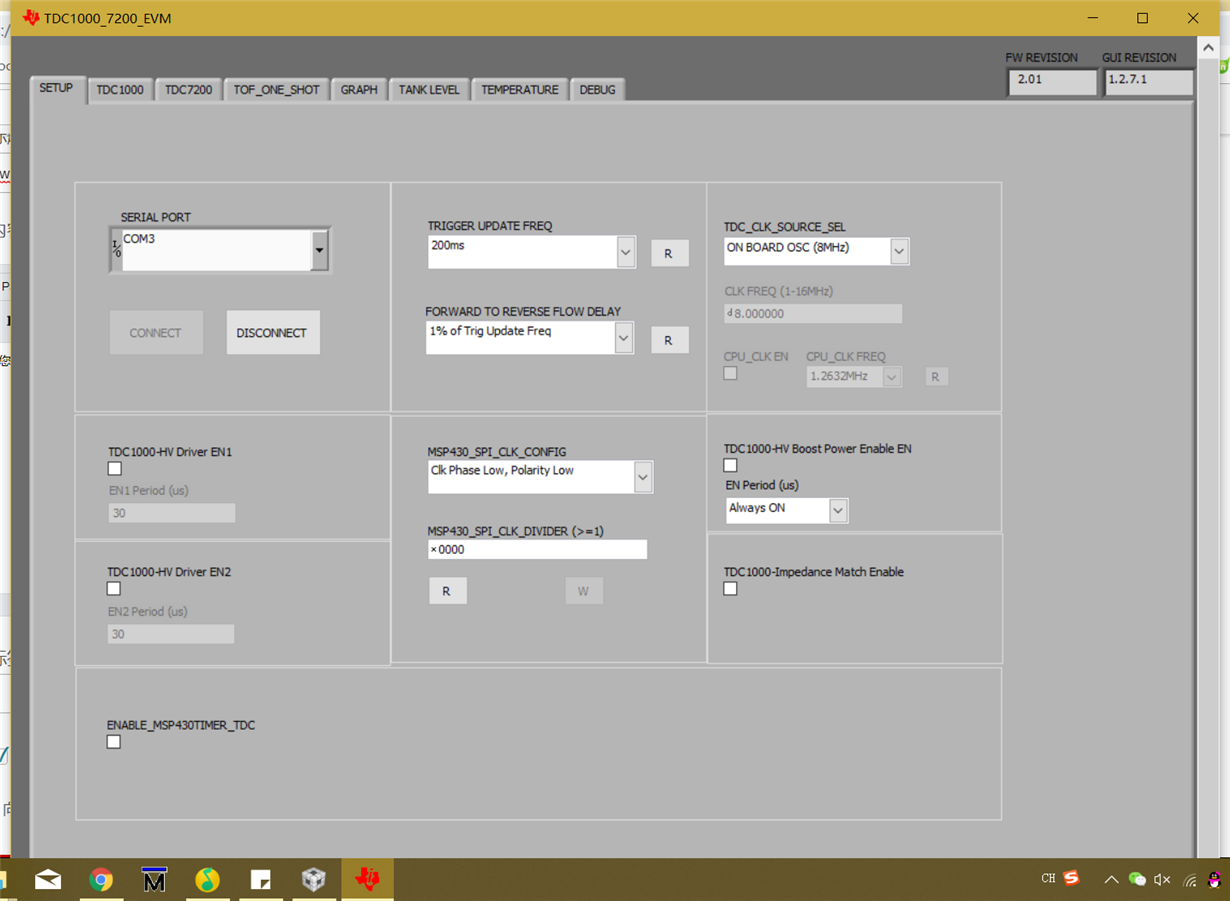
Task: Click R button below SPI CLK DIVIDER
Action: click(x=448, y=591)
